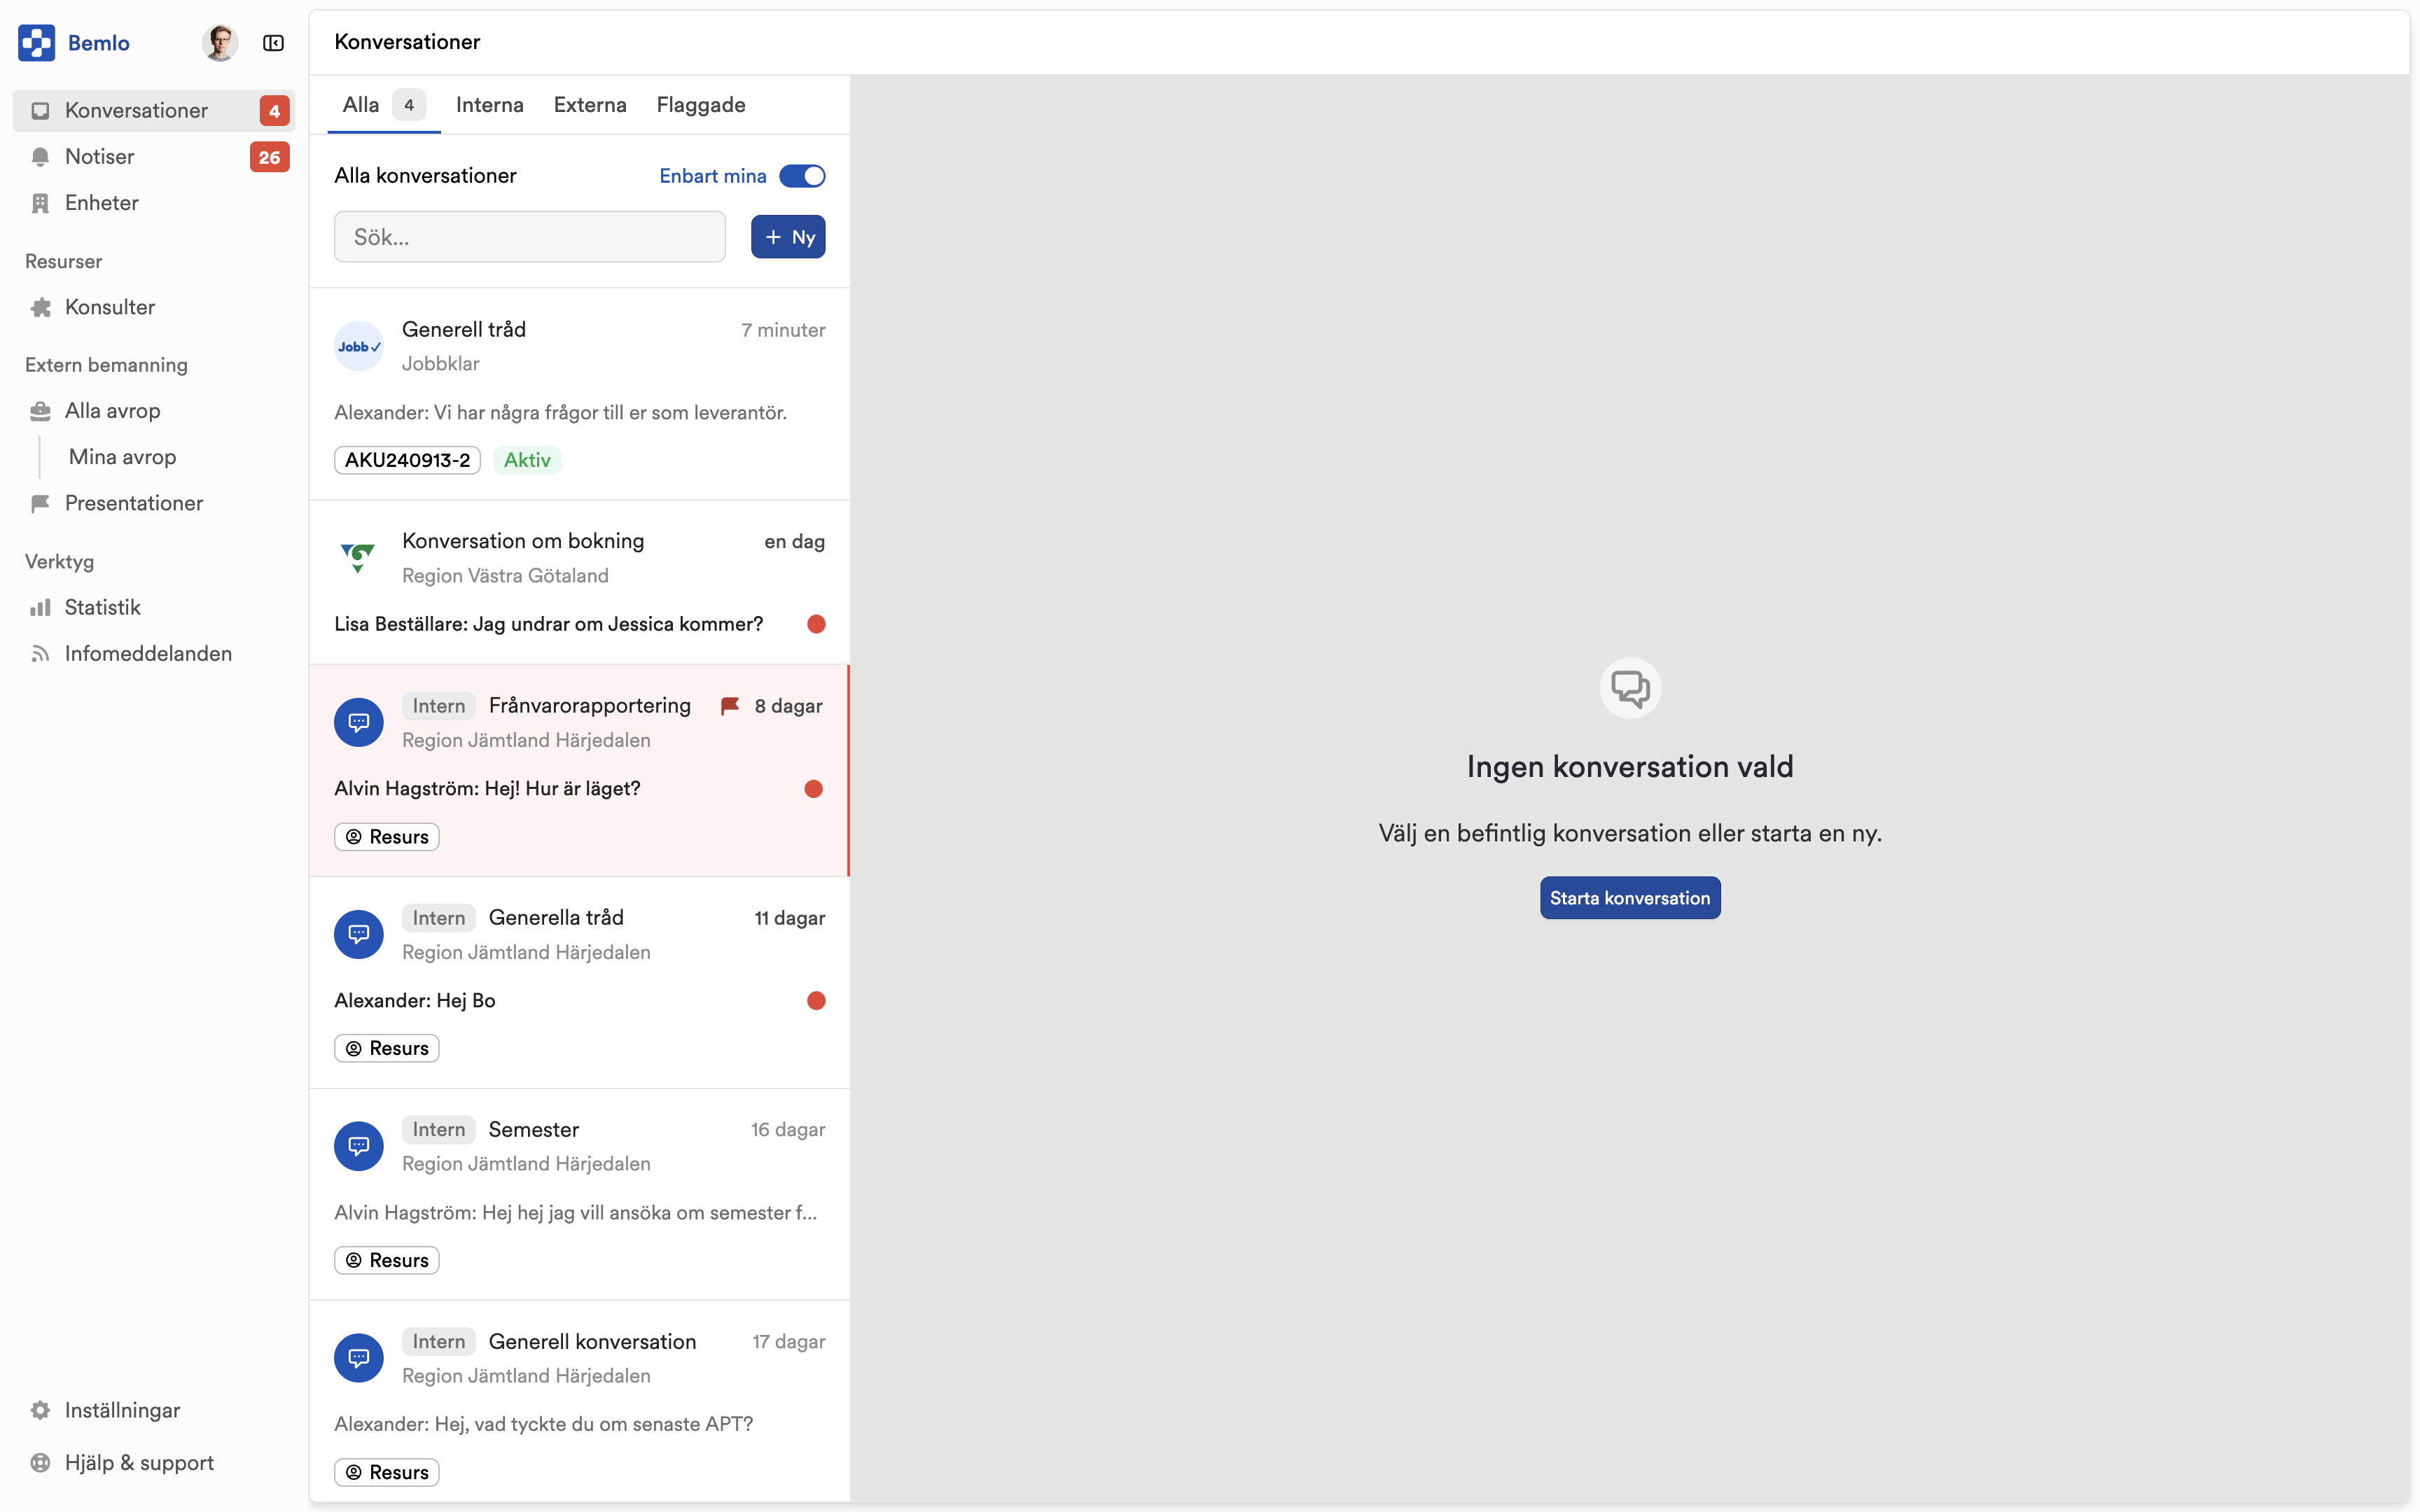Switch to the Externa tab

click(590, 105)
